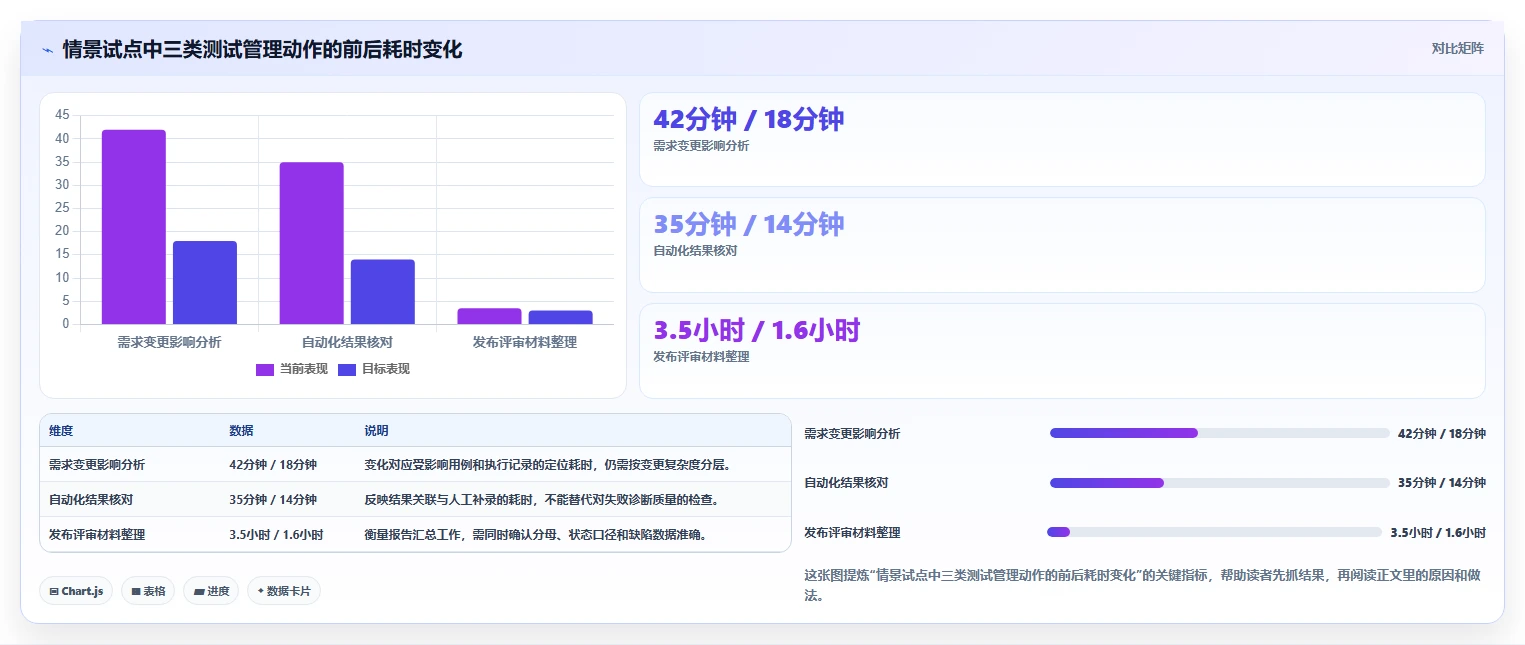Click the panel title 情景试点中三类测试管理动作的前后耗时变化
The image size is (1525, 645).
click(263, 49)
